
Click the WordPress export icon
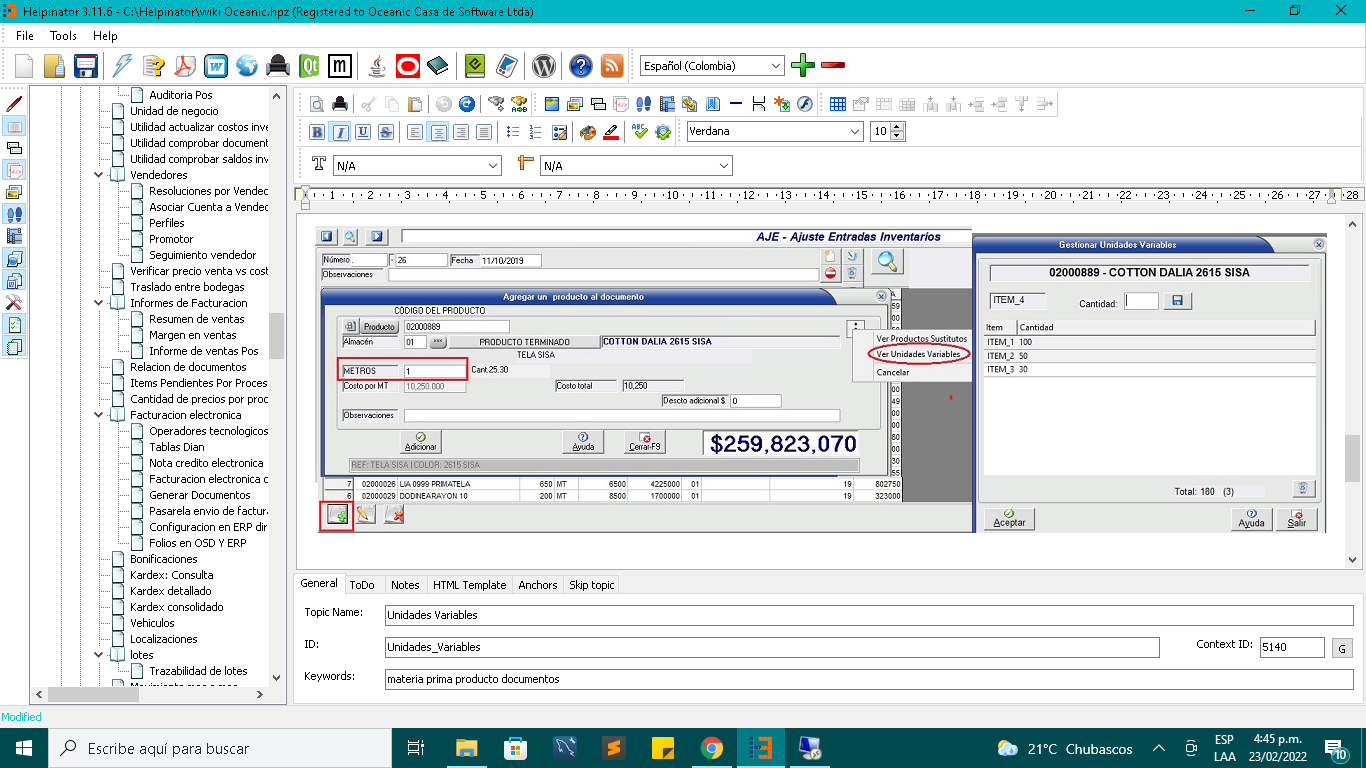[543, 66]
